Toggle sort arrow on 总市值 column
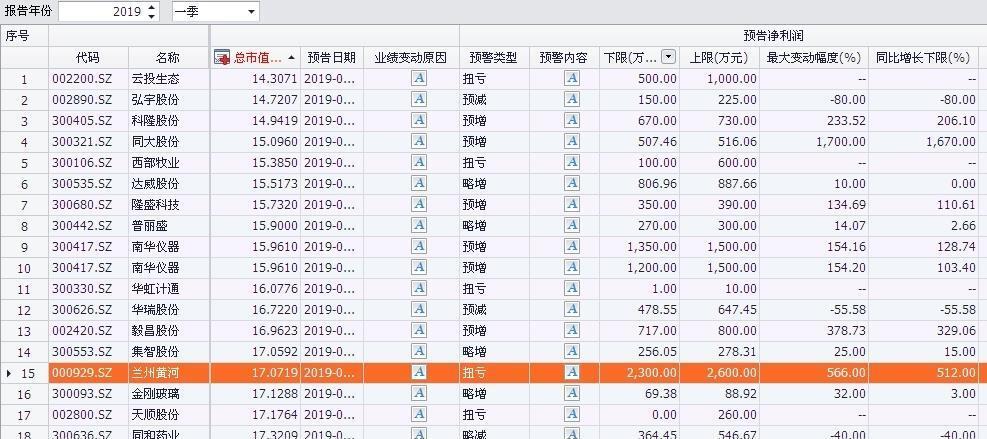 291,58
